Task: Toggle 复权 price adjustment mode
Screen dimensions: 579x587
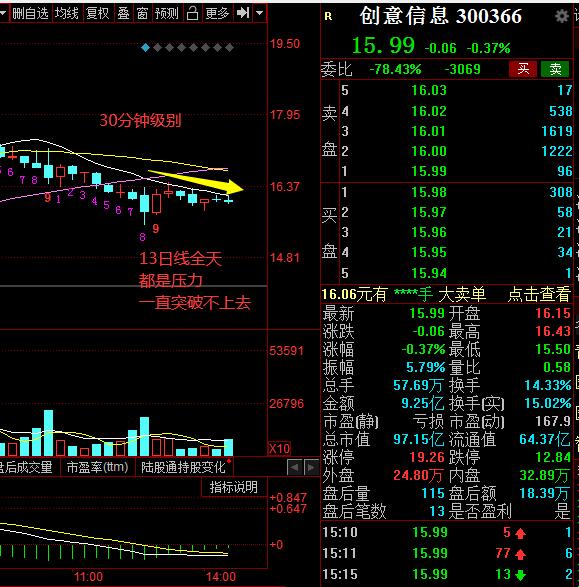Action: point(98,13)
